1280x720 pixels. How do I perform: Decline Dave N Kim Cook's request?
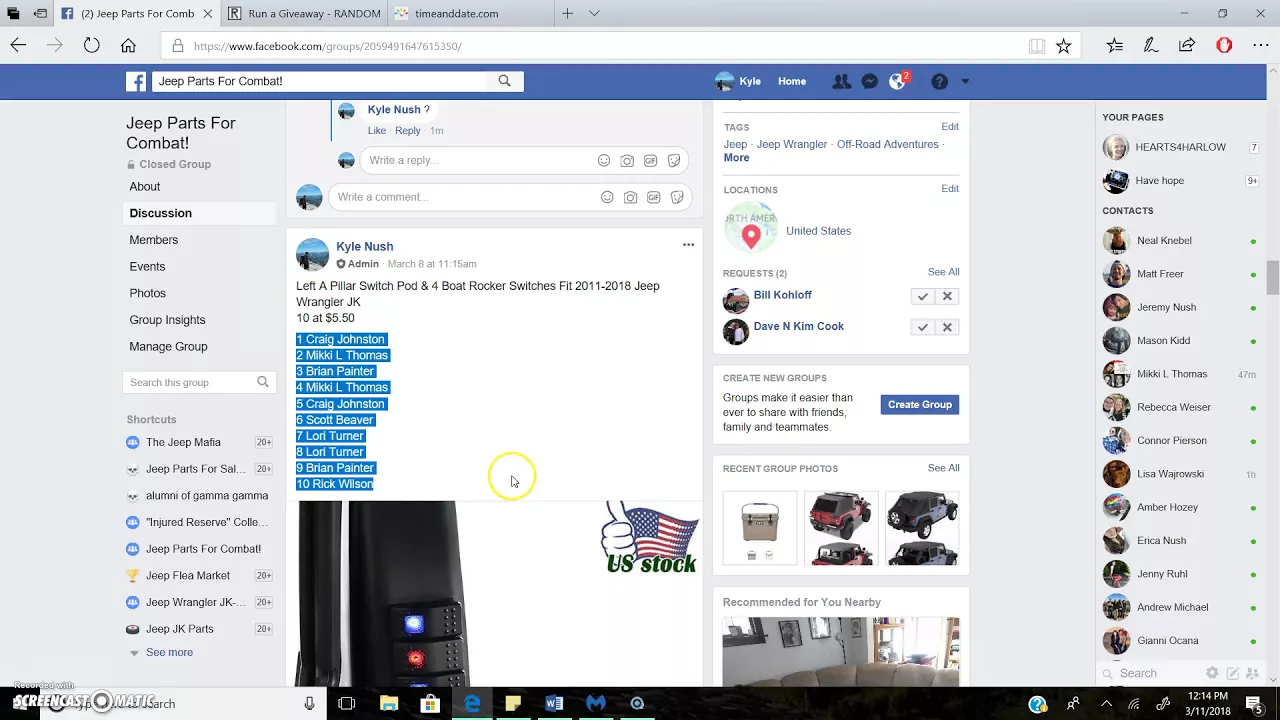click(947, 327)
